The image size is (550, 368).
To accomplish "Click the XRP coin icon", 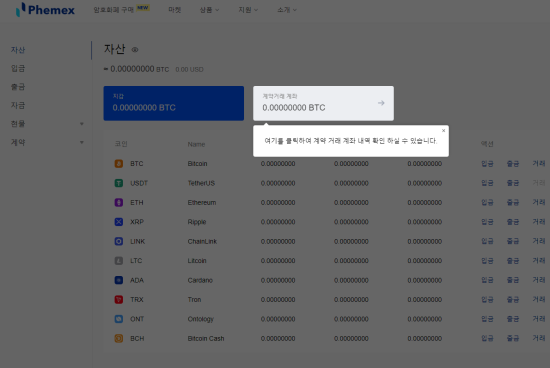I will click(x=119, y=222).
